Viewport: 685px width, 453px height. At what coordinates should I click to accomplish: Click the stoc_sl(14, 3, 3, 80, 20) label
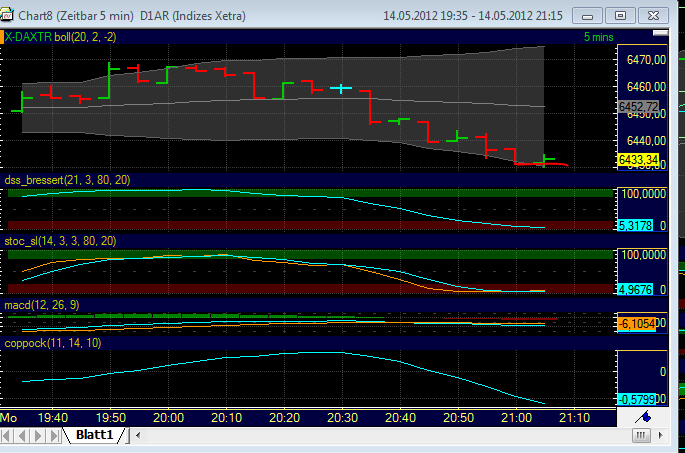60,241
